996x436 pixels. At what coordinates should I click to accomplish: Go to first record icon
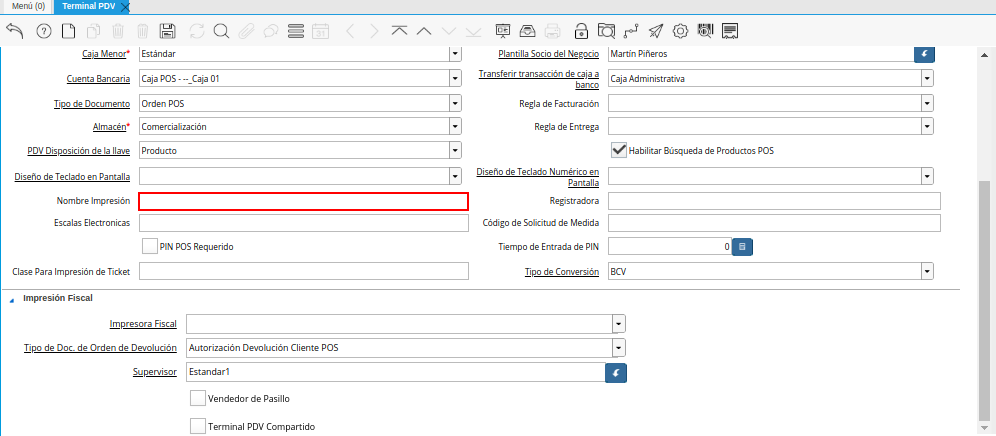coord(399,31)
